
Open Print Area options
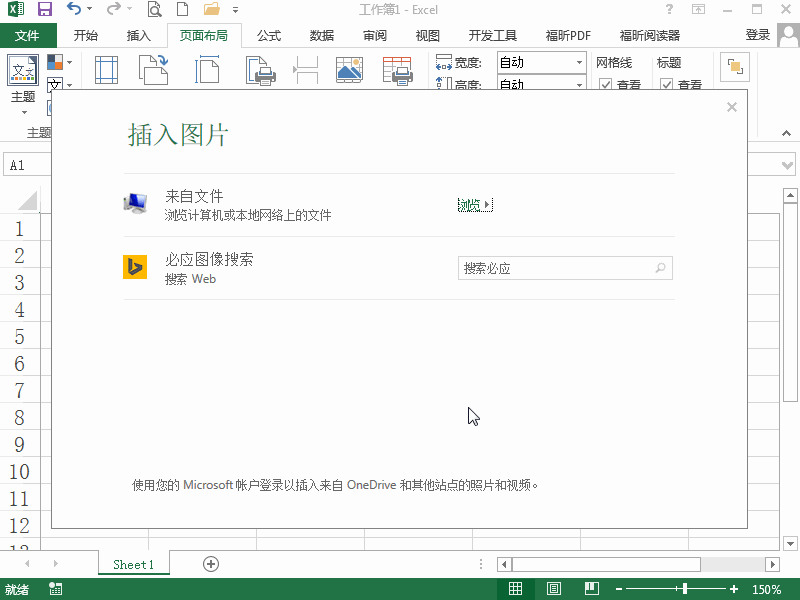coord(261,70)
